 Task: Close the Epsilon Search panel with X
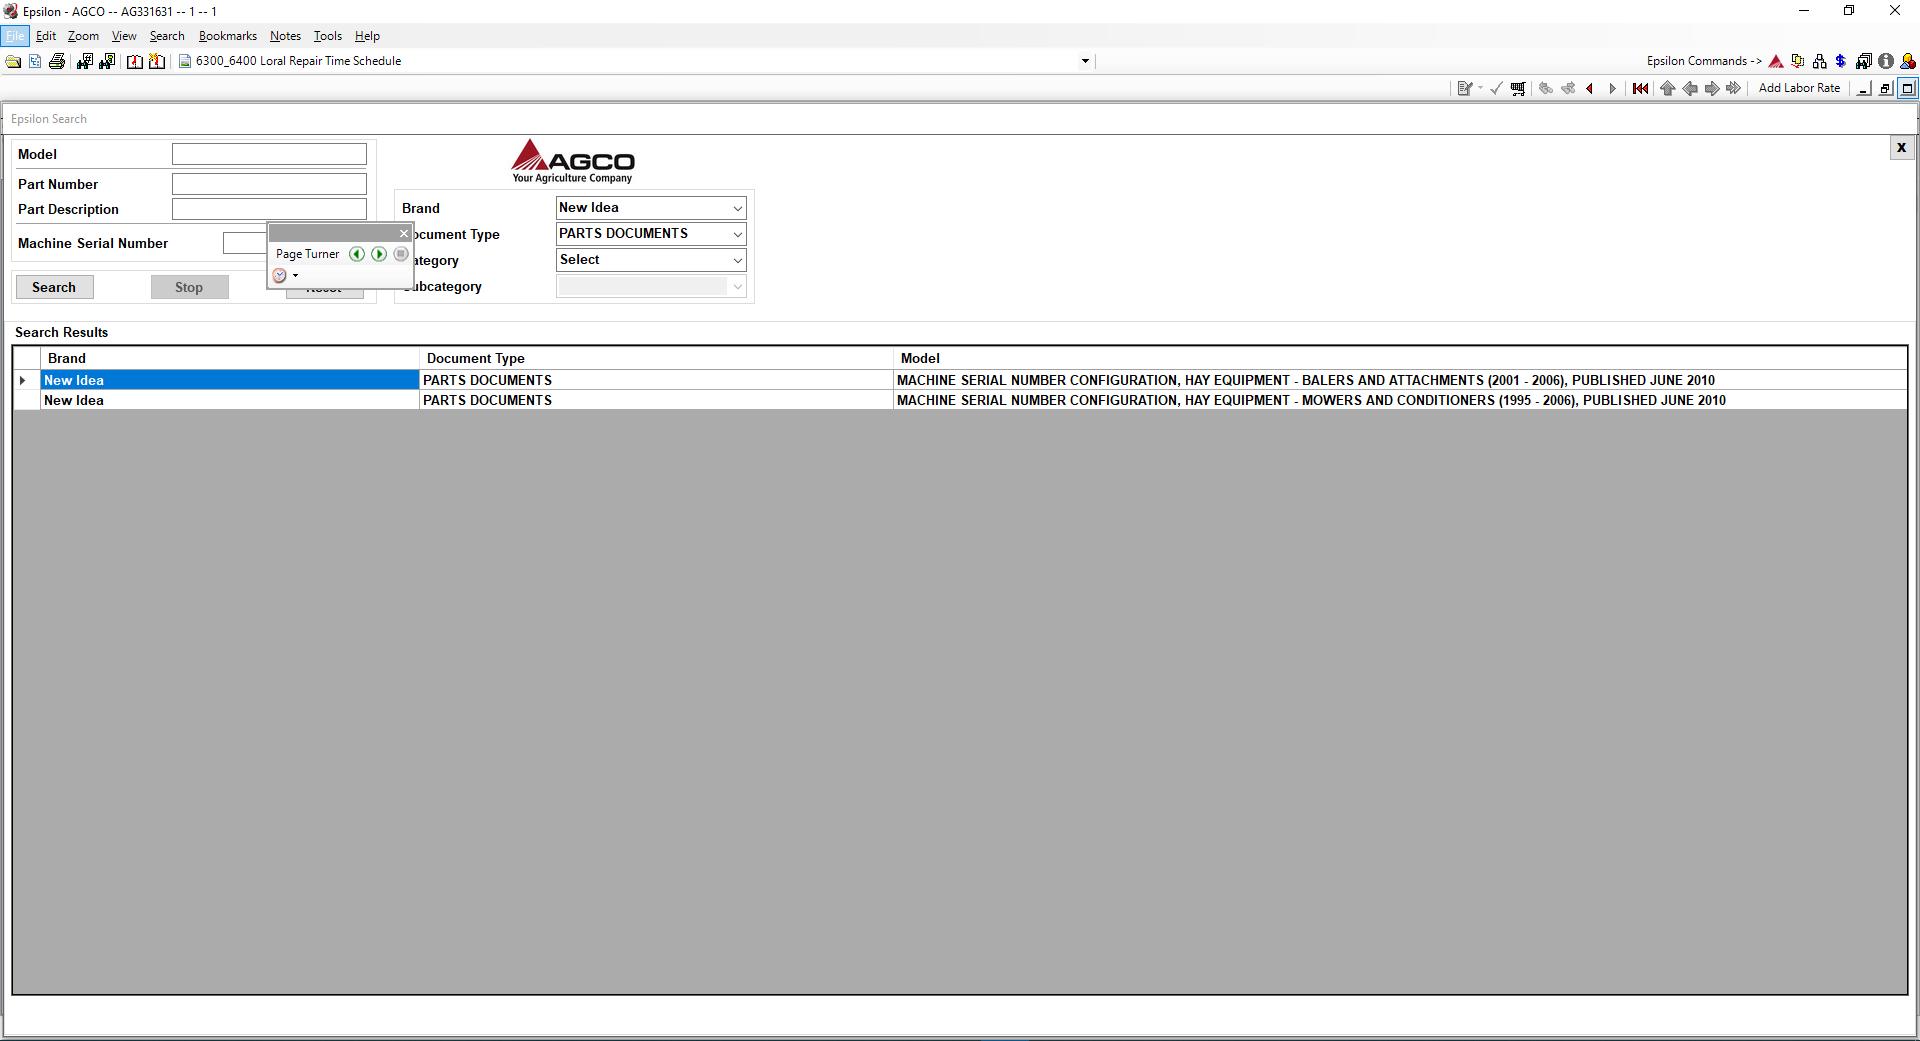[1901, 148]
